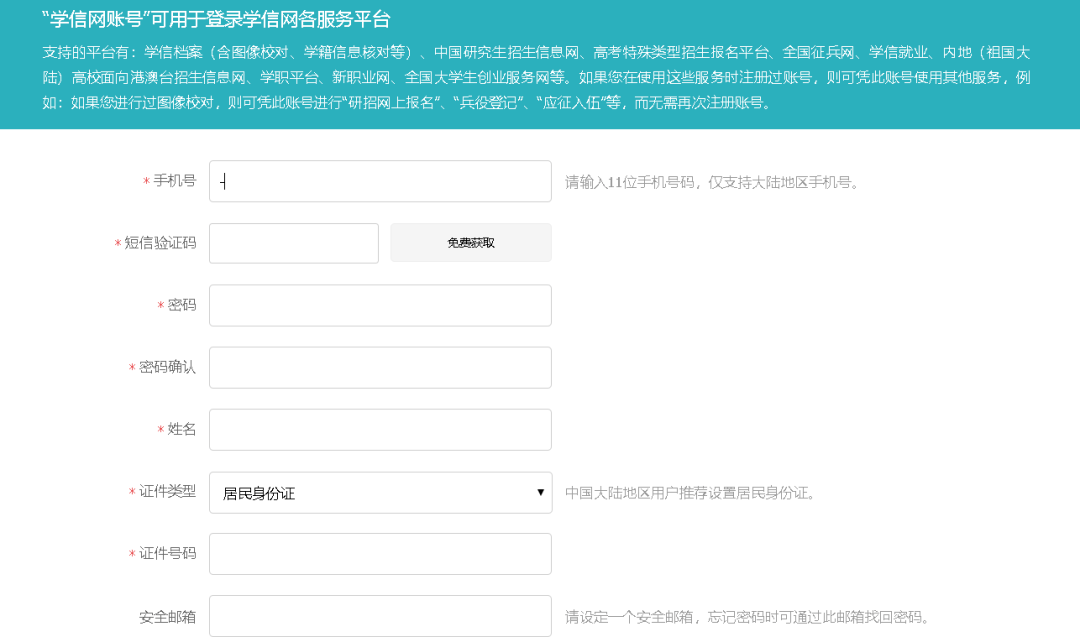1080x637 pixels.
Task: Click the 密码 password input field
Action: coord(380,305)
